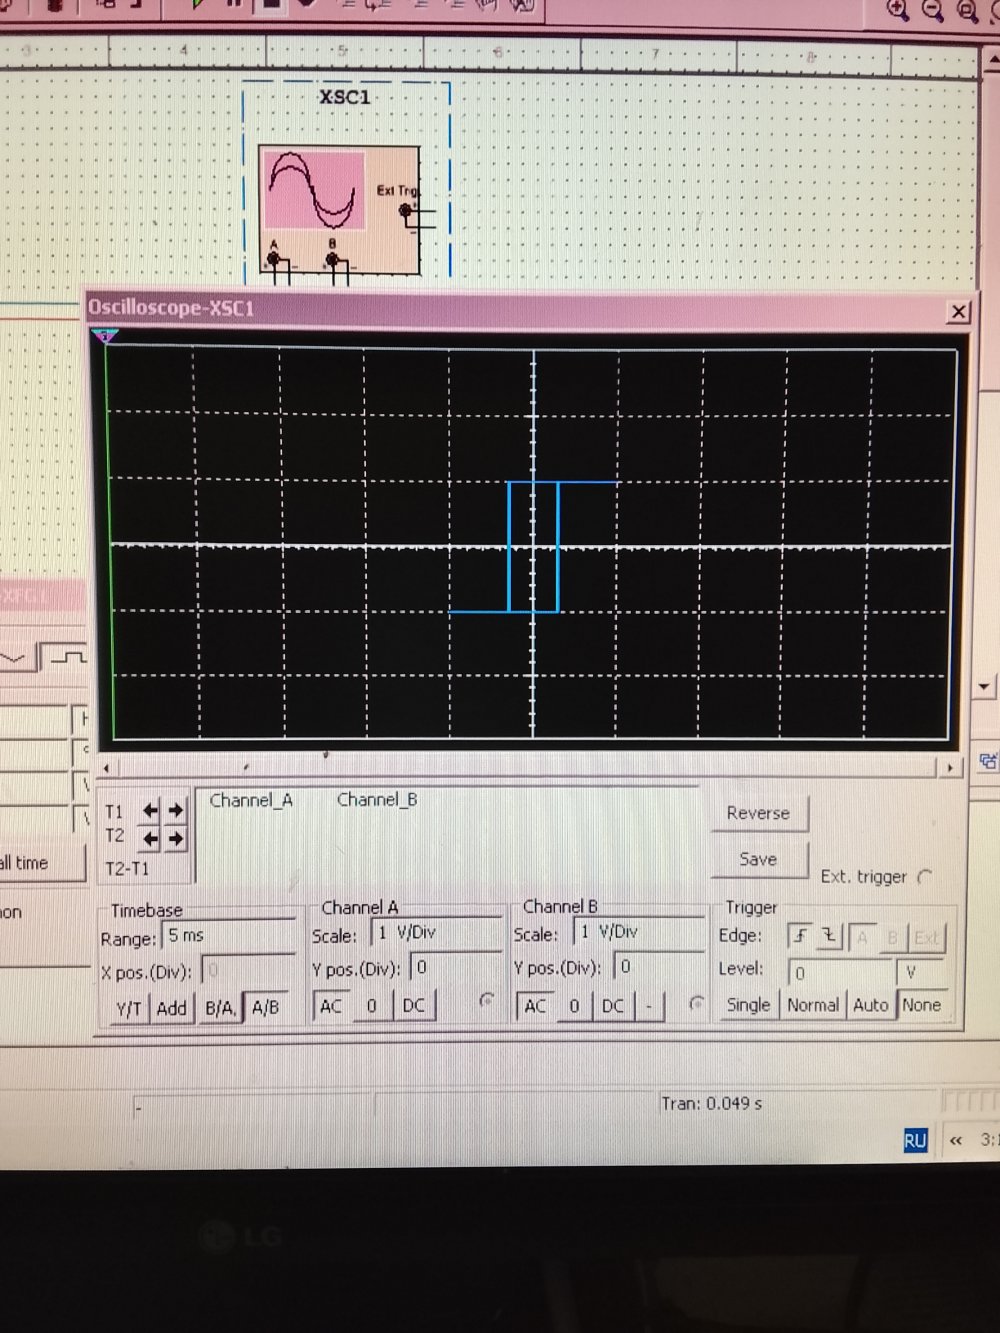The image size is (1000, 1333).
Task: Shift cursor T2 right with arrow
Action: pos(176,838)
